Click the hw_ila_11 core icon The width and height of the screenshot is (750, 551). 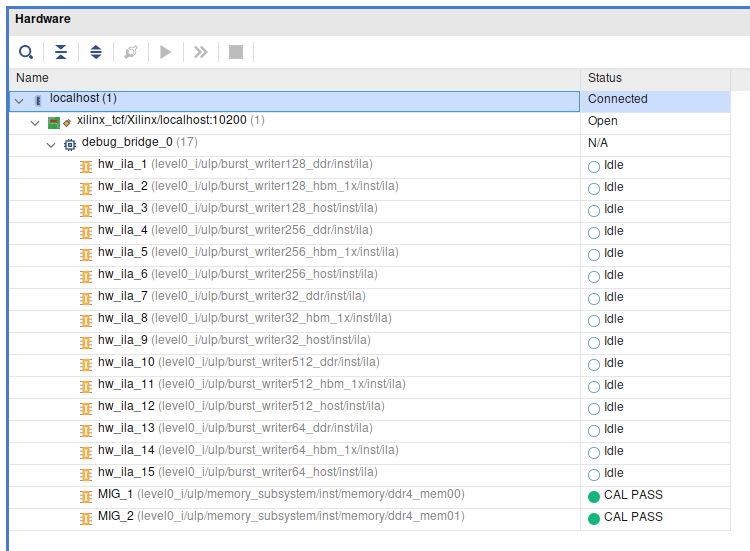(86, 387)
